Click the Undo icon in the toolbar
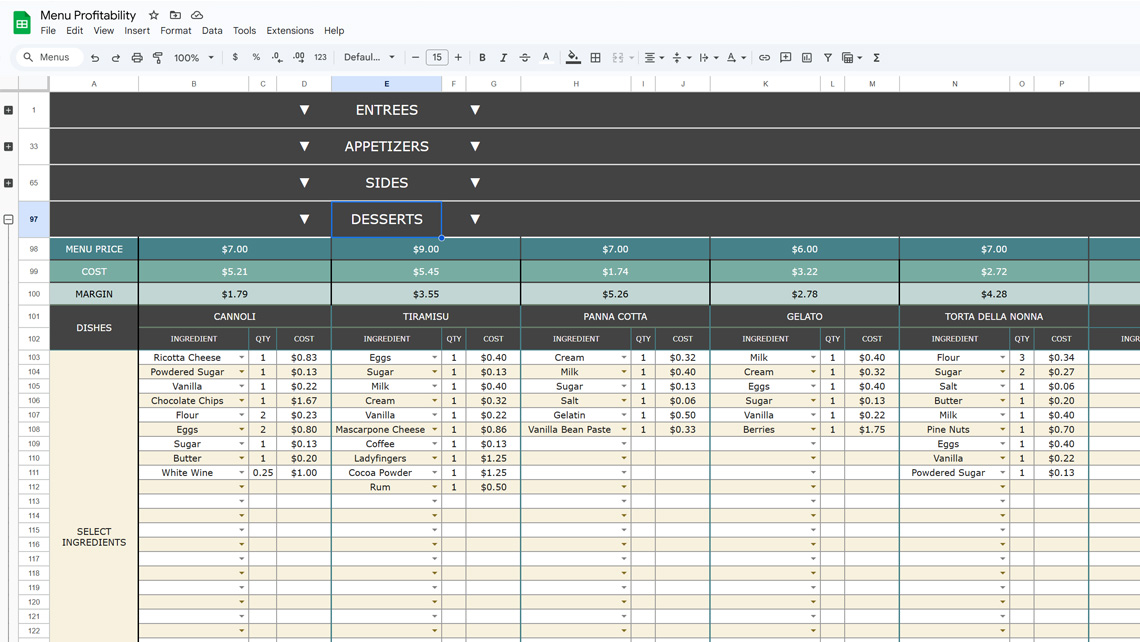 pos(95,57)
